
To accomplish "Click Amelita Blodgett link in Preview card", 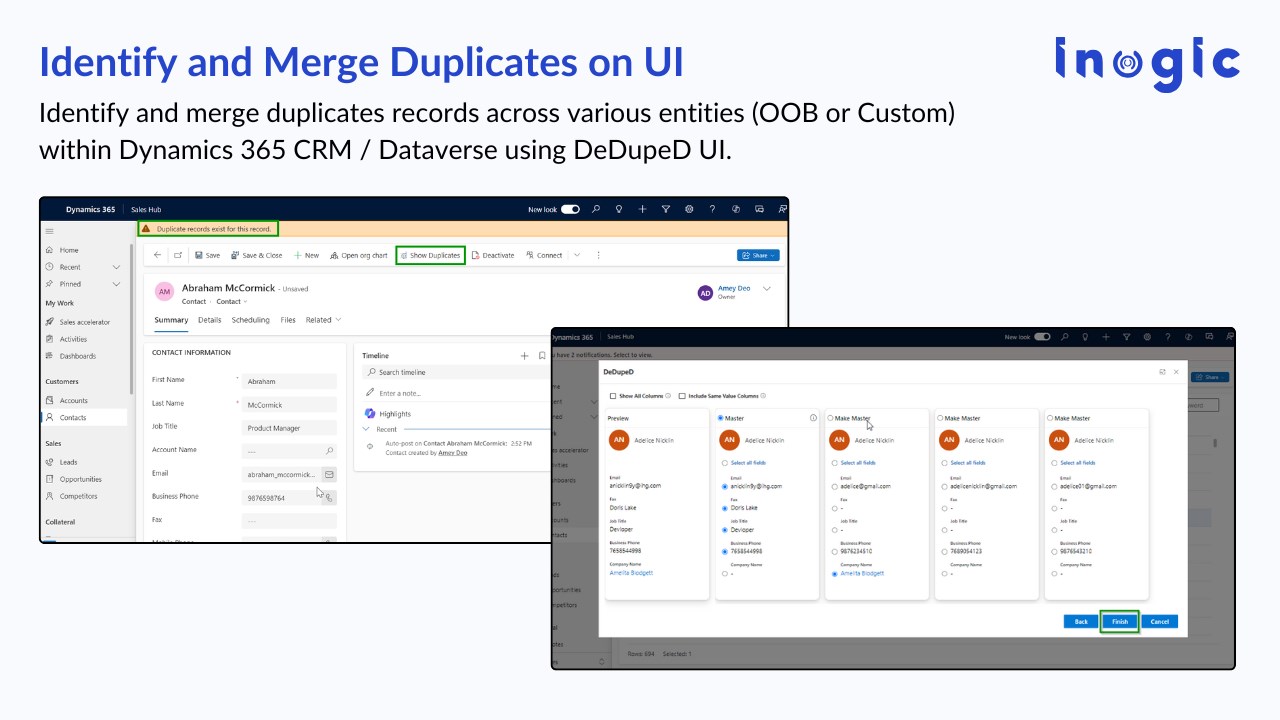I will coord(631,573).
